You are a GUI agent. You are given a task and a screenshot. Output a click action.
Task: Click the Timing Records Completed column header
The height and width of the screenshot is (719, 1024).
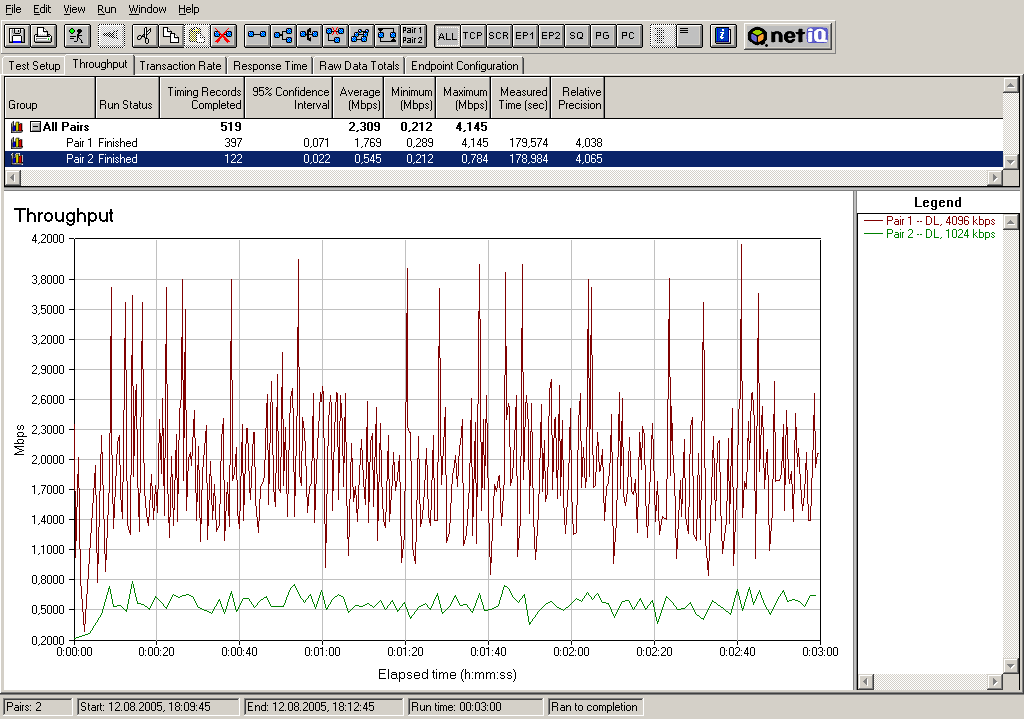[204, 98]
